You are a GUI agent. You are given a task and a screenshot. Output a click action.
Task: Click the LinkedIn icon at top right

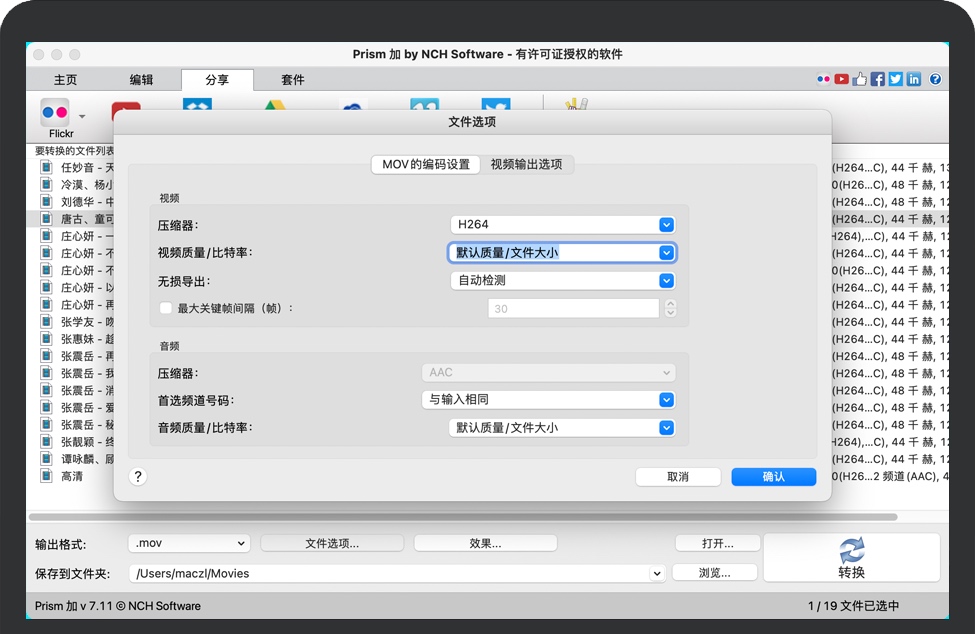[x=913, y=80]
